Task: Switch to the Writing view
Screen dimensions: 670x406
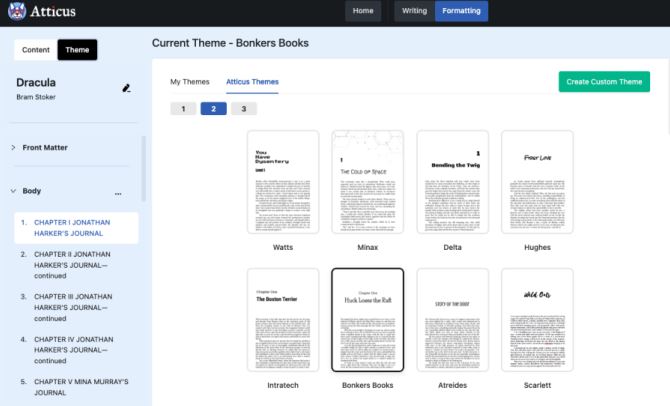Action: [x=414, y=11]
